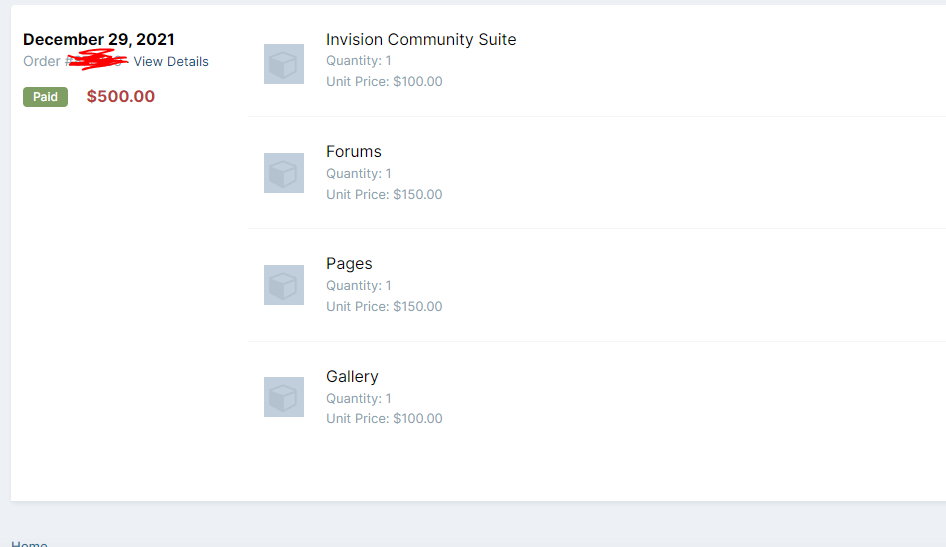Click the Gallery product box icon
The width and height of the screenshot is (946, 547).
[284, 397]
